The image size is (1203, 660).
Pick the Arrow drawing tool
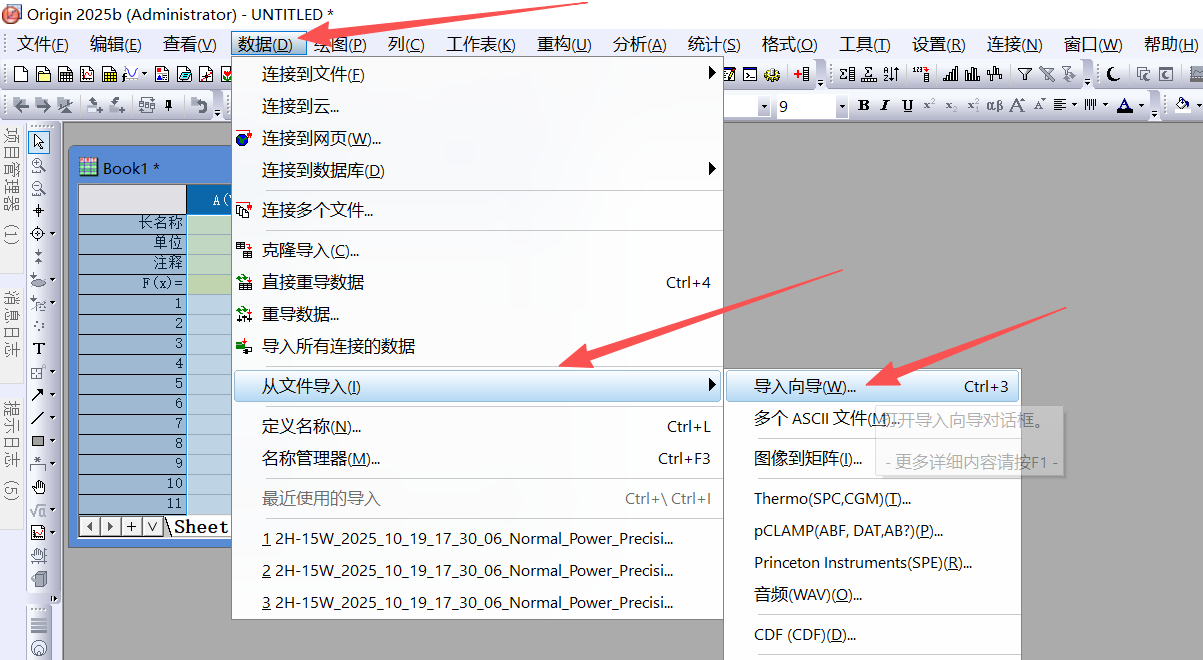coord(37,395)
